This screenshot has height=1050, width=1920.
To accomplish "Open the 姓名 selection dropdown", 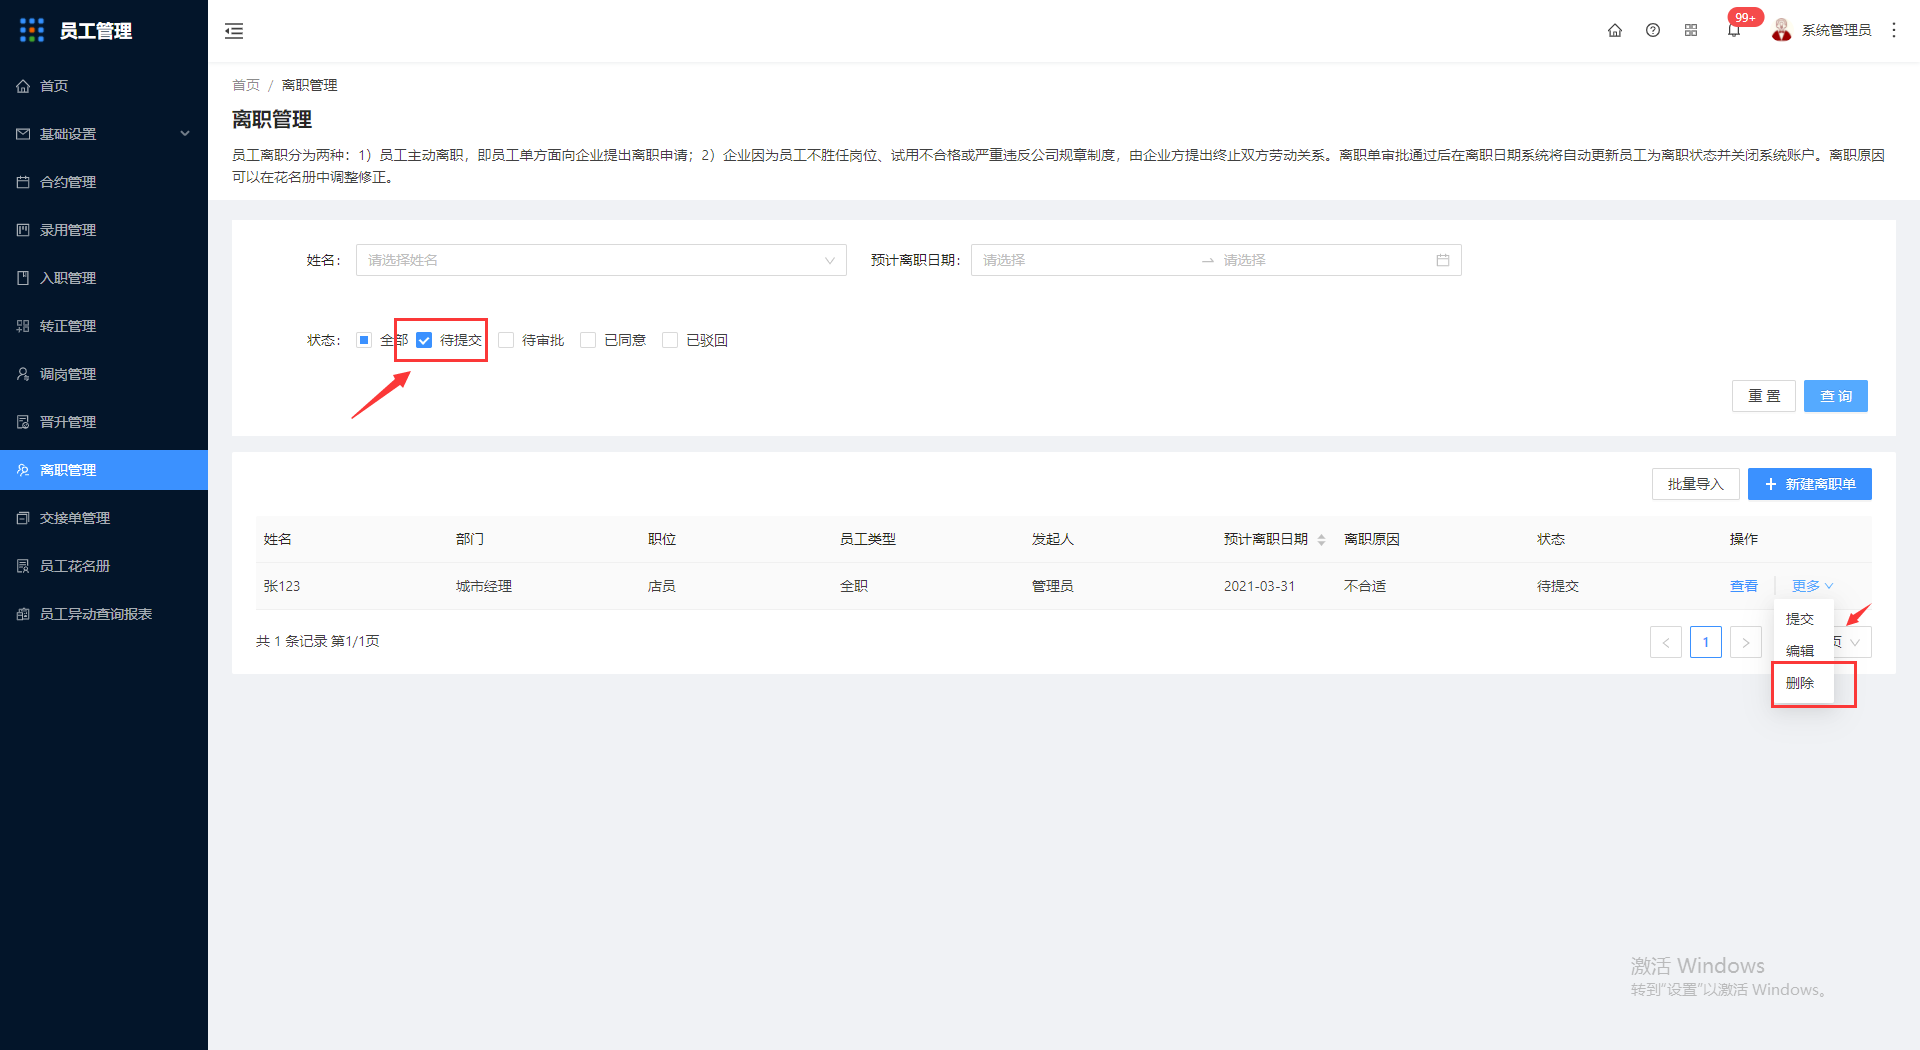I will (601, 260).
